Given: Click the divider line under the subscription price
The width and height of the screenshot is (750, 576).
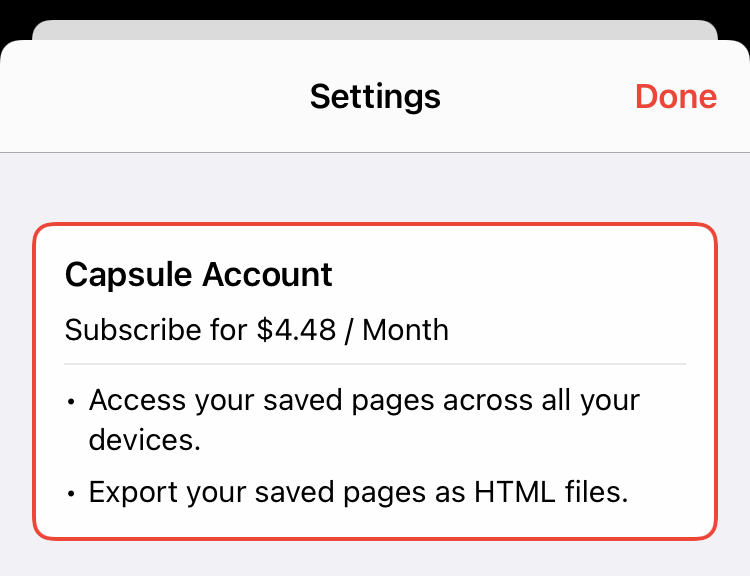Looking at the screenshot, I should pos(375,364).
